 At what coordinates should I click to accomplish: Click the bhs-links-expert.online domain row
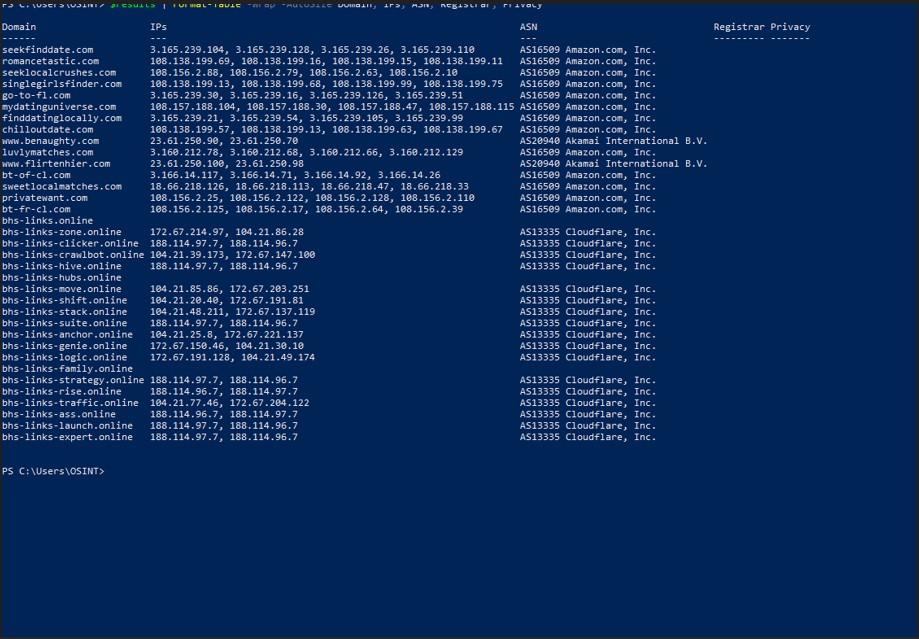pos(67,437)
